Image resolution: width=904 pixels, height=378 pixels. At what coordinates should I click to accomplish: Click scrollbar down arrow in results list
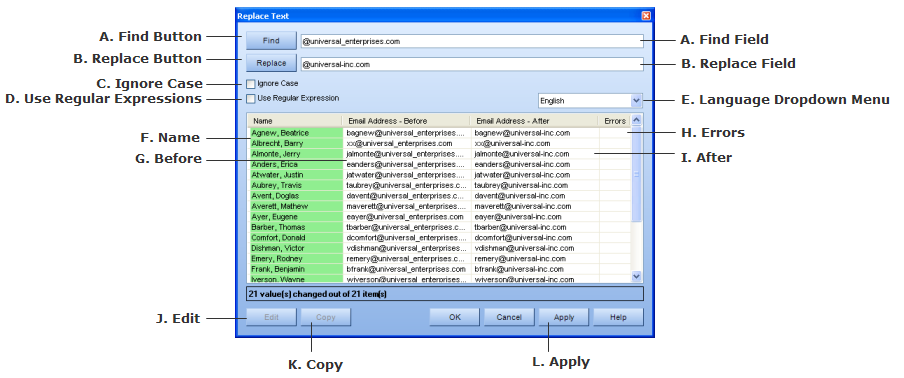pos(636,277)
